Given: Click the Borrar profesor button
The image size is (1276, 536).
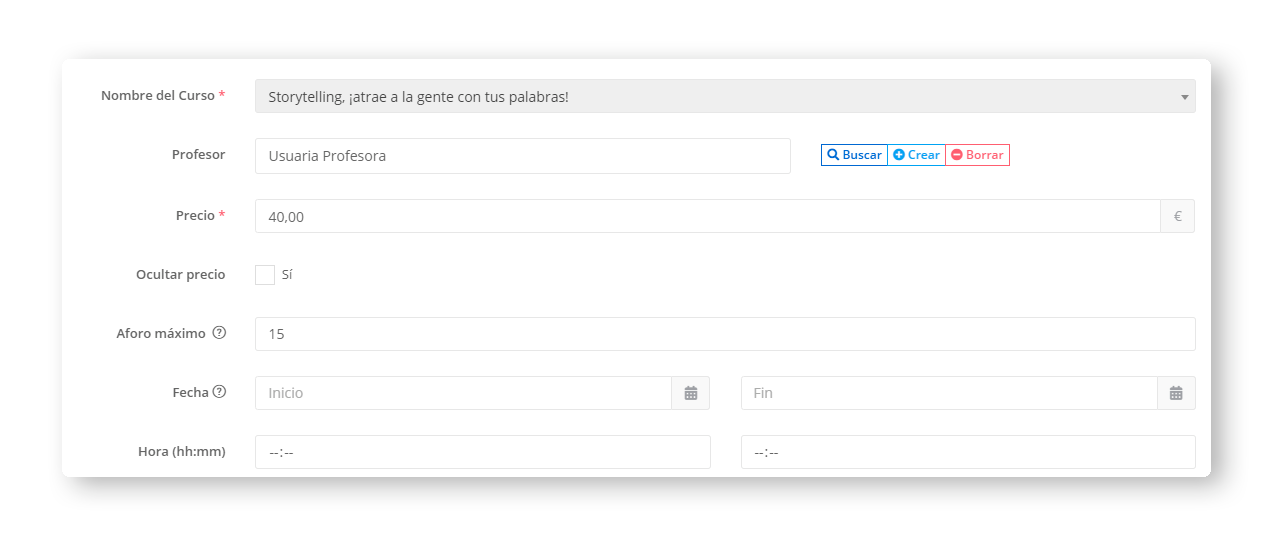Looking at the screenshot, I should pos(977,155).
